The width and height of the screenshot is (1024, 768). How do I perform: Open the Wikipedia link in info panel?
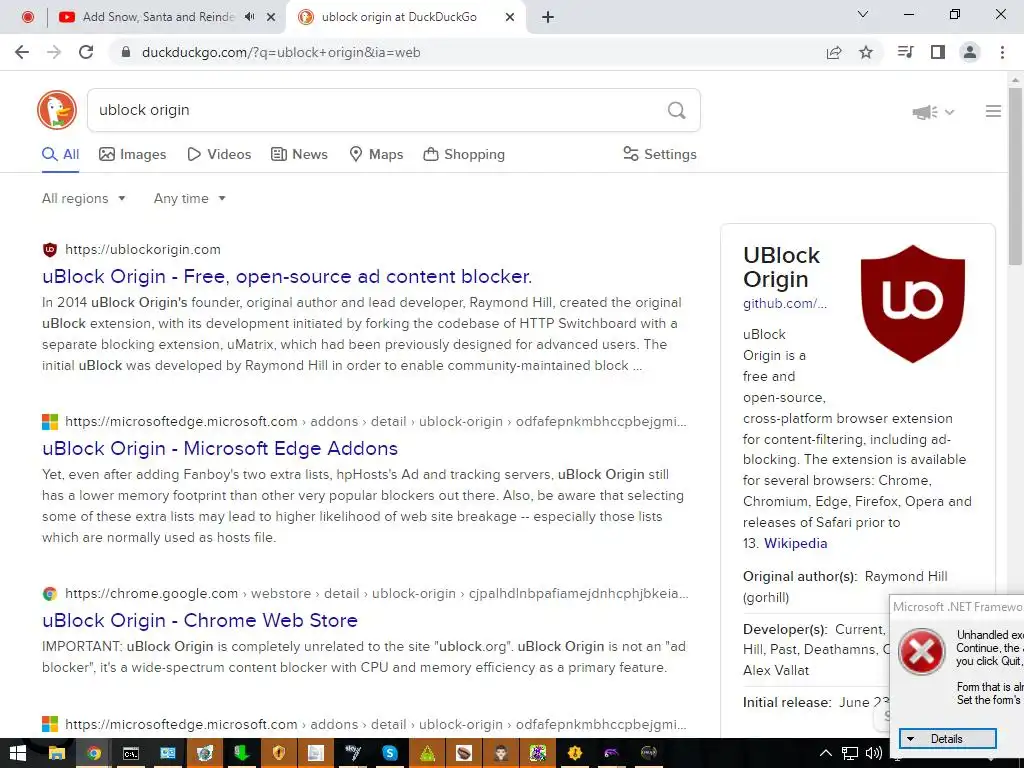click(x=795, y=543)
